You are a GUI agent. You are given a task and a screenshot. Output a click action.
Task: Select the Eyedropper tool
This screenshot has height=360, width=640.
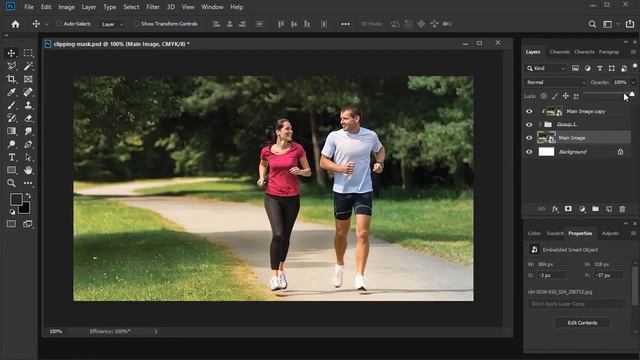[11, 92]
